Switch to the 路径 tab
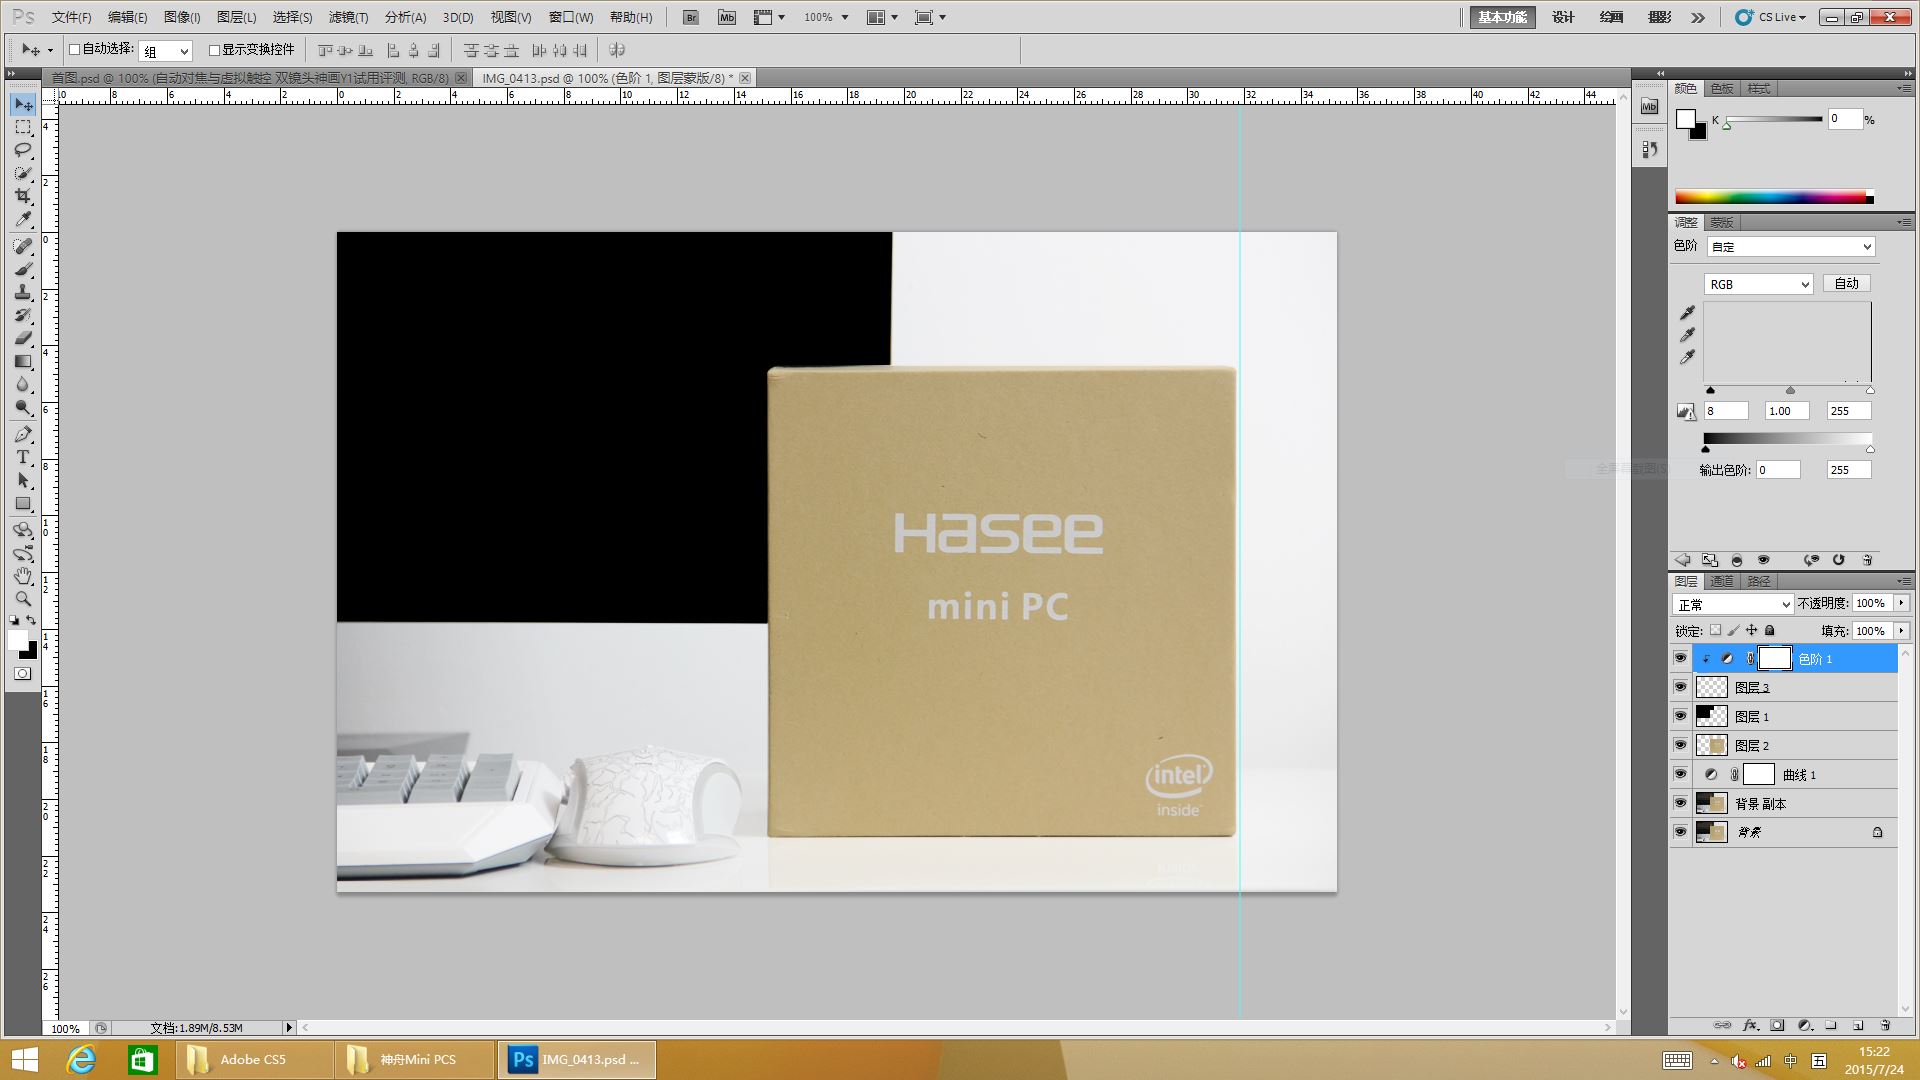Screen dimensions: 1920x1080 tap(1759, 581)
